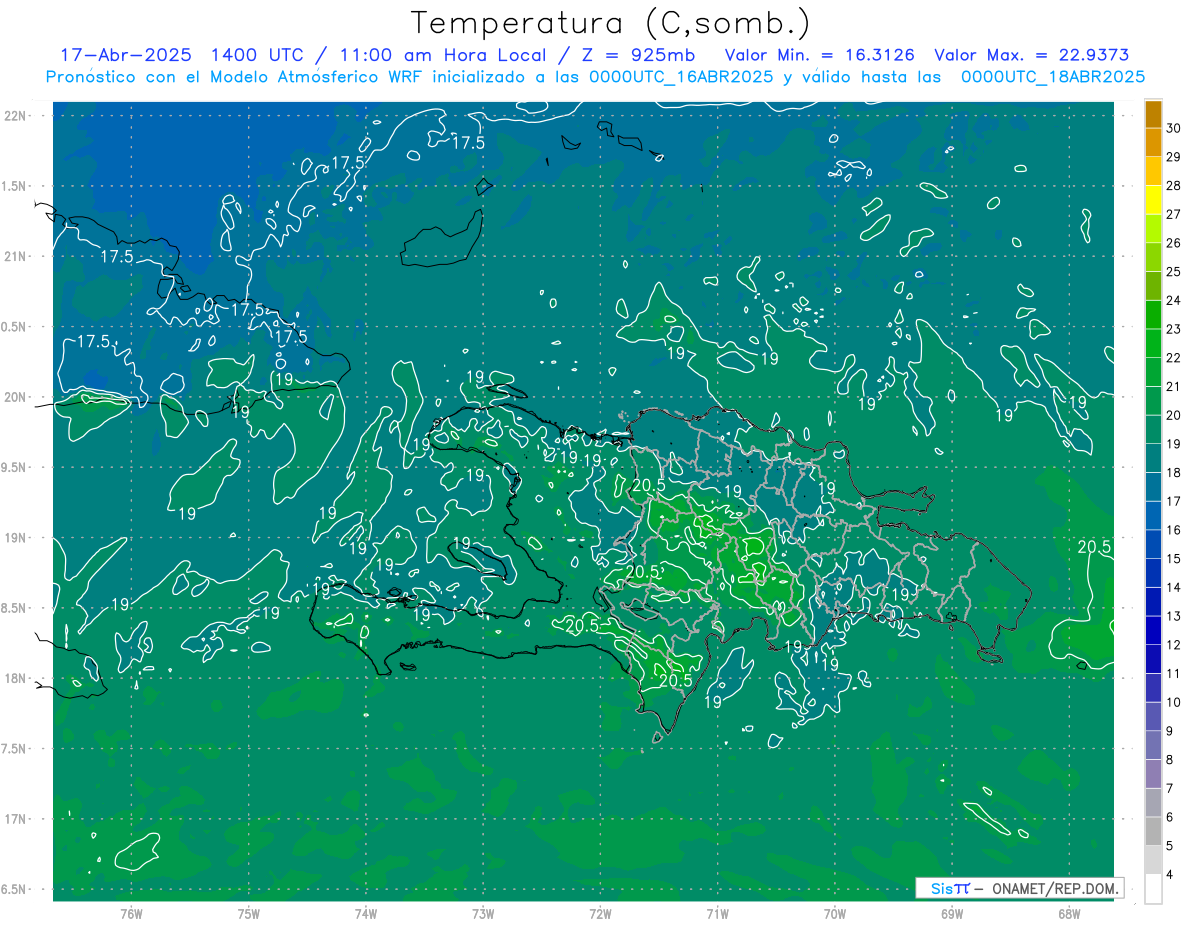The width and height of the screenshot is (1200, 927).
Task: Click the "22N" latitude axis label
Action: point(15,116)
